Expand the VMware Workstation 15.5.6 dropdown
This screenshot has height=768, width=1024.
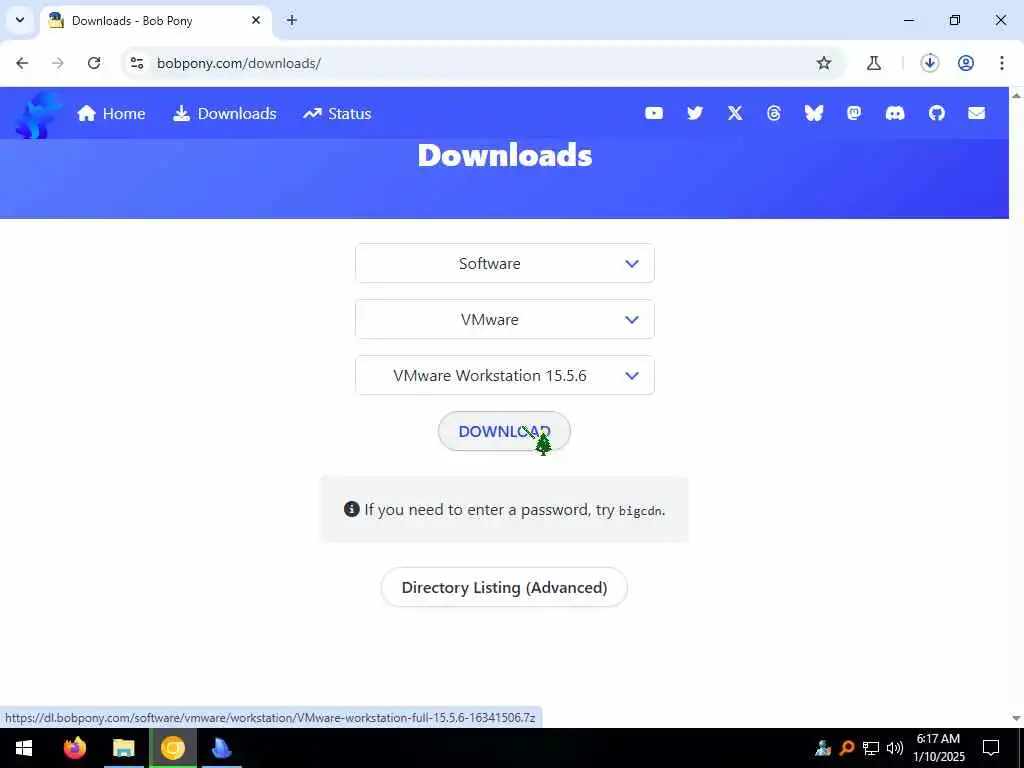(505, 376)
